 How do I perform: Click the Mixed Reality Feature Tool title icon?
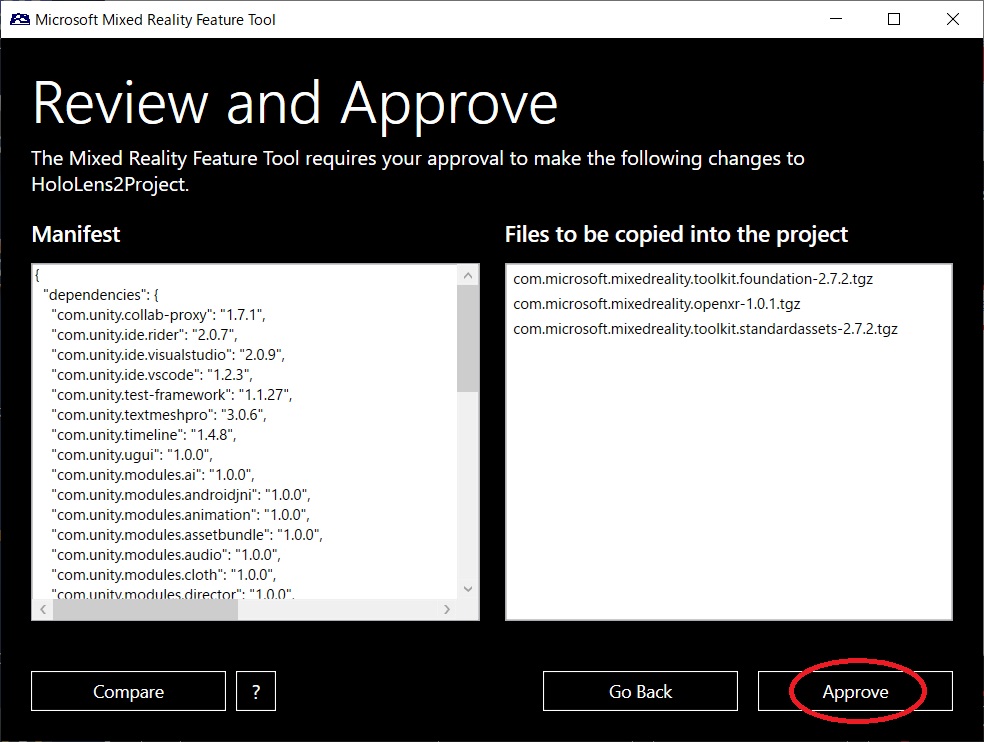tap(19, 19)
